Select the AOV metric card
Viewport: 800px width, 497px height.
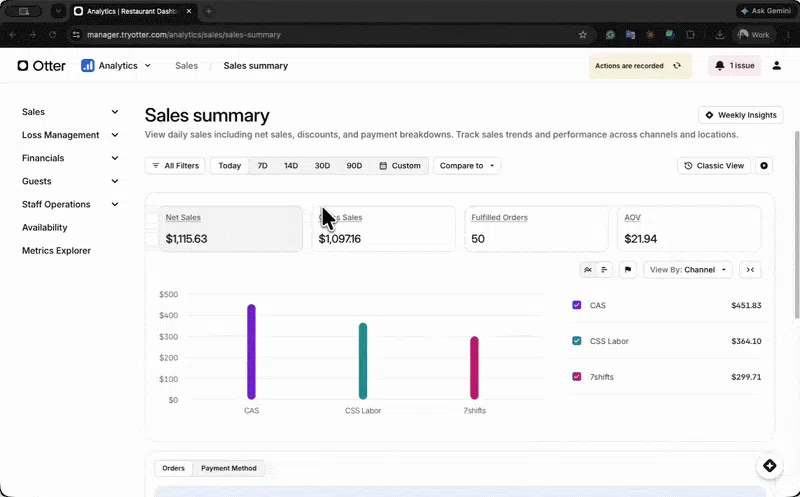coord(689,229)
